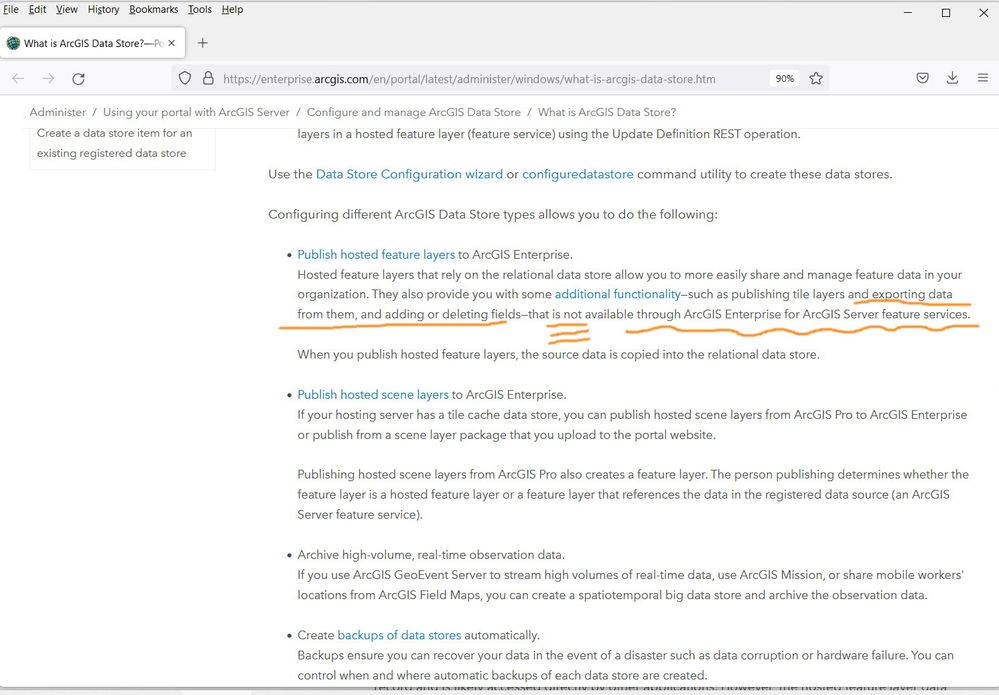Open 'Publish hosted feature layers' link

[376, 254]
